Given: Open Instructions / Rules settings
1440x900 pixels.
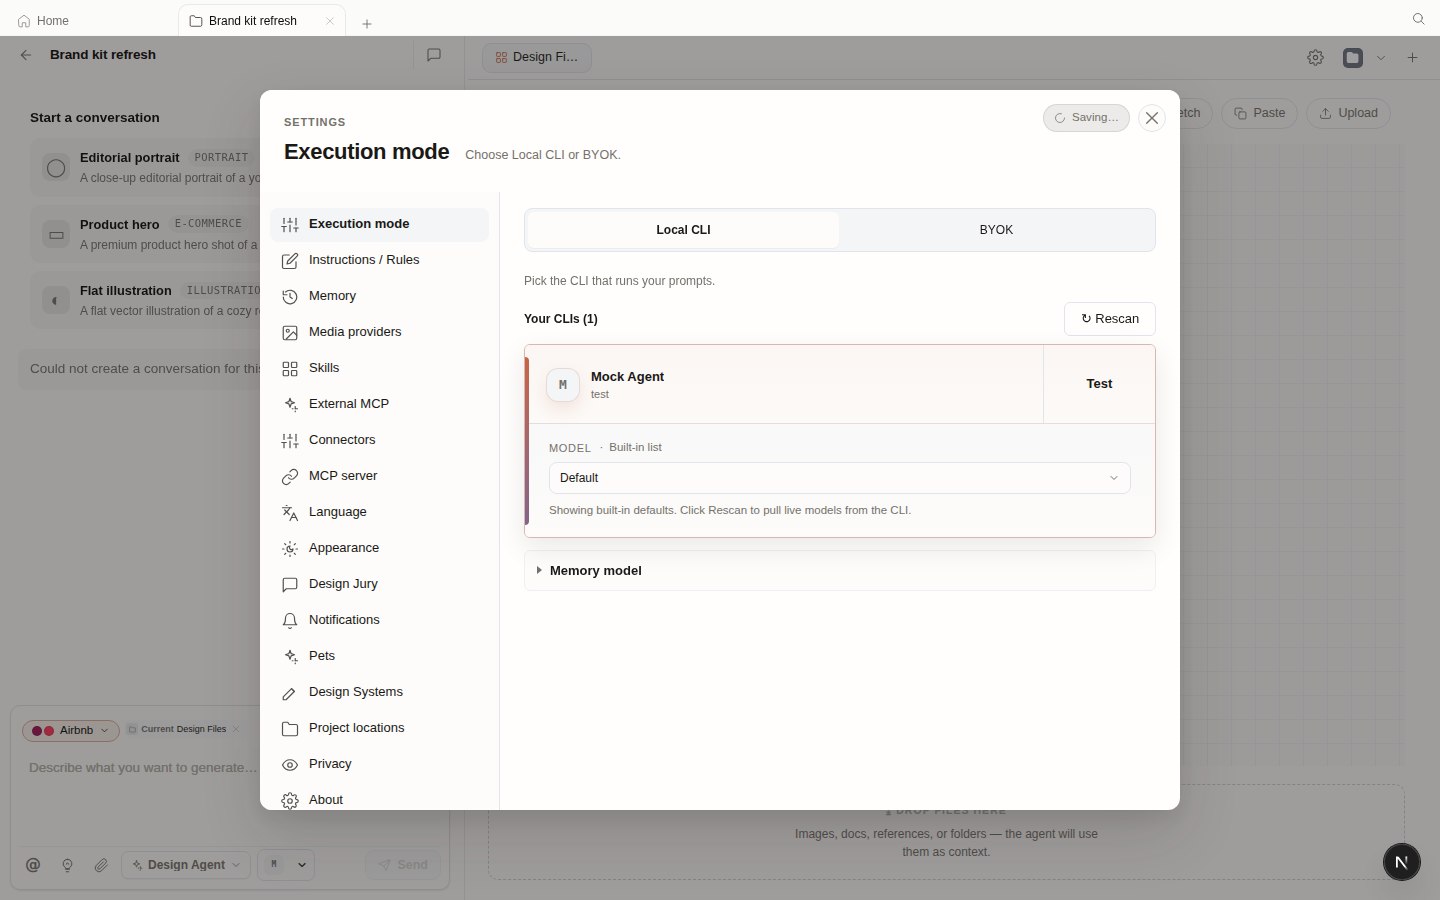Looking at the screenshot, I should (x=379, y=260).
